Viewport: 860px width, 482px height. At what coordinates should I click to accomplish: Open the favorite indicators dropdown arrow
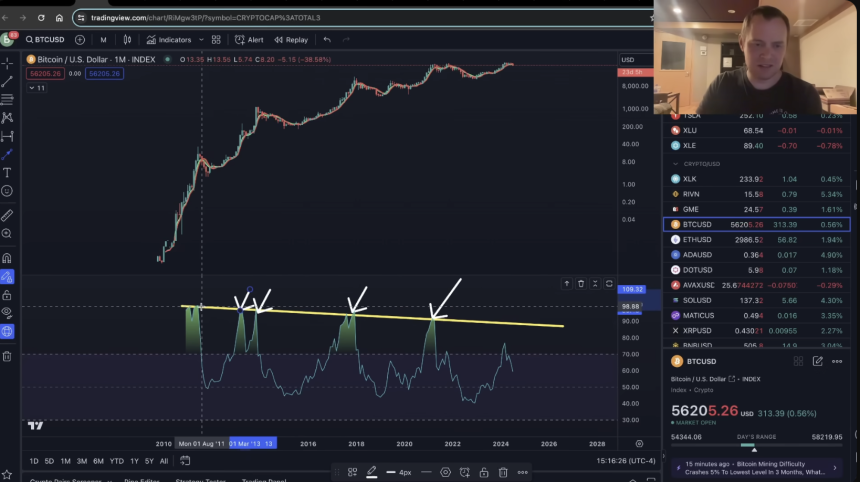(197, 40)
